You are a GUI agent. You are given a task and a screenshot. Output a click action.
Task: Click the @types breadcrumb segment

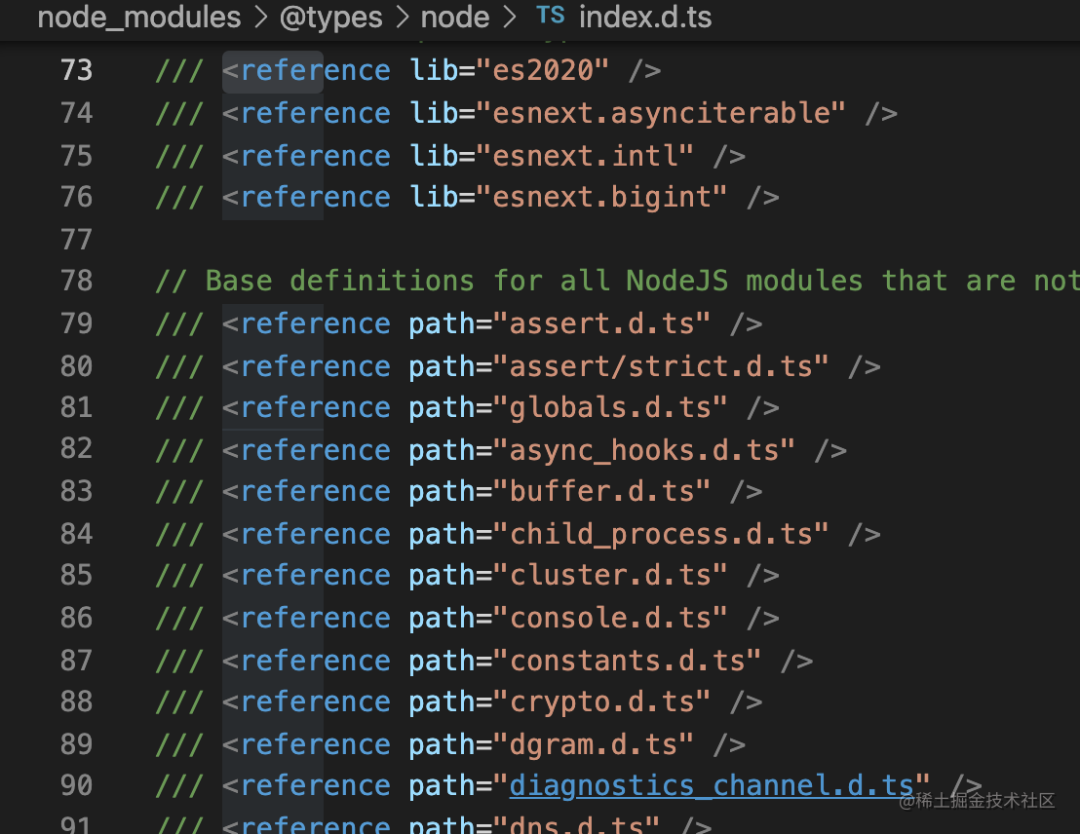tap(331, 17)
